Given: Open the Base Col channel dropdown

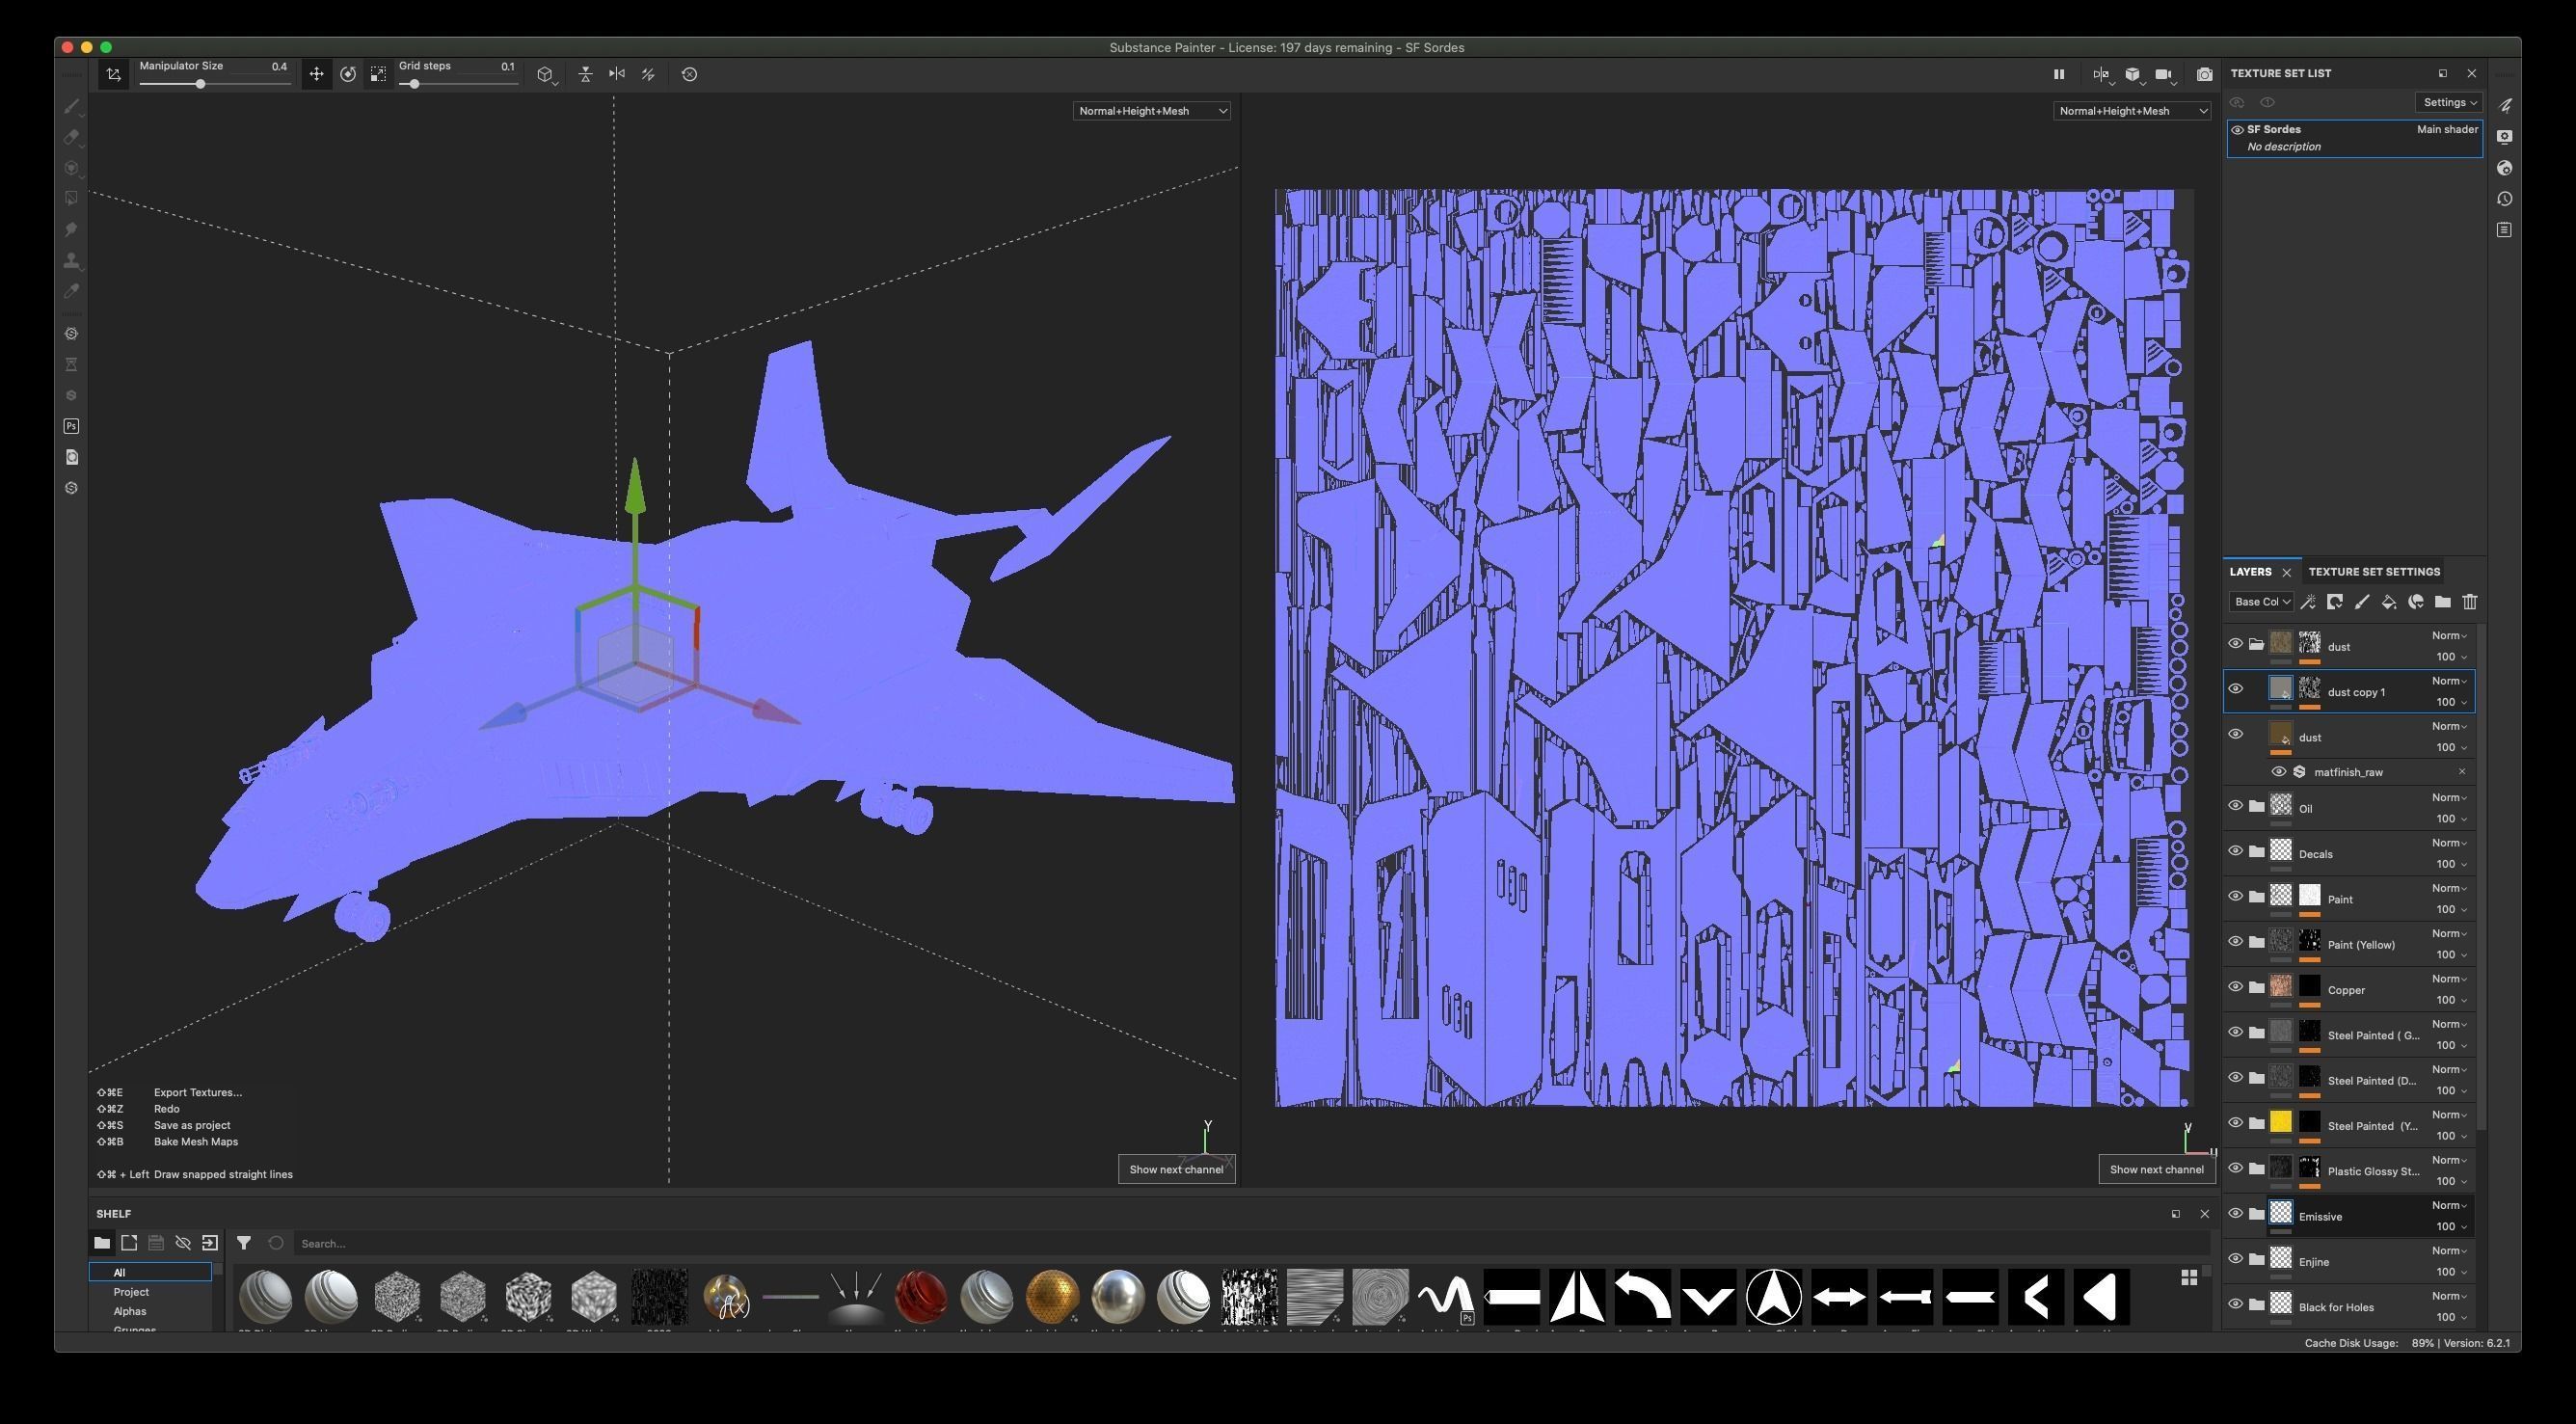Looking at the screenshot, I should click(x=2261, y=602).
